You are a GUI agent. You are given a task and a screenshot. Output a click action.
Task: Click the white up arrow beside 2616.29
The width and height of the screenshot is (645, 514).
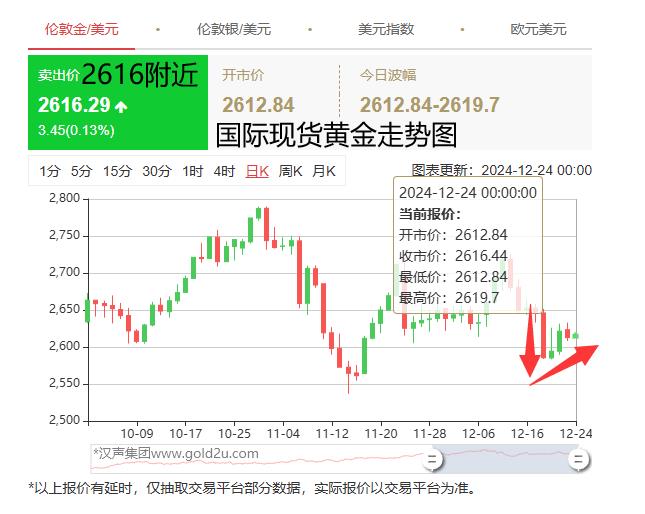(x=121, y=106)
